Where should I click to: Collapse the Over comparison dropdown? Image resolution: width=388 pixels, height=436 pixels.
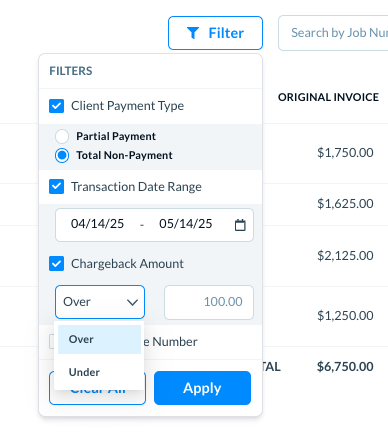100,302
